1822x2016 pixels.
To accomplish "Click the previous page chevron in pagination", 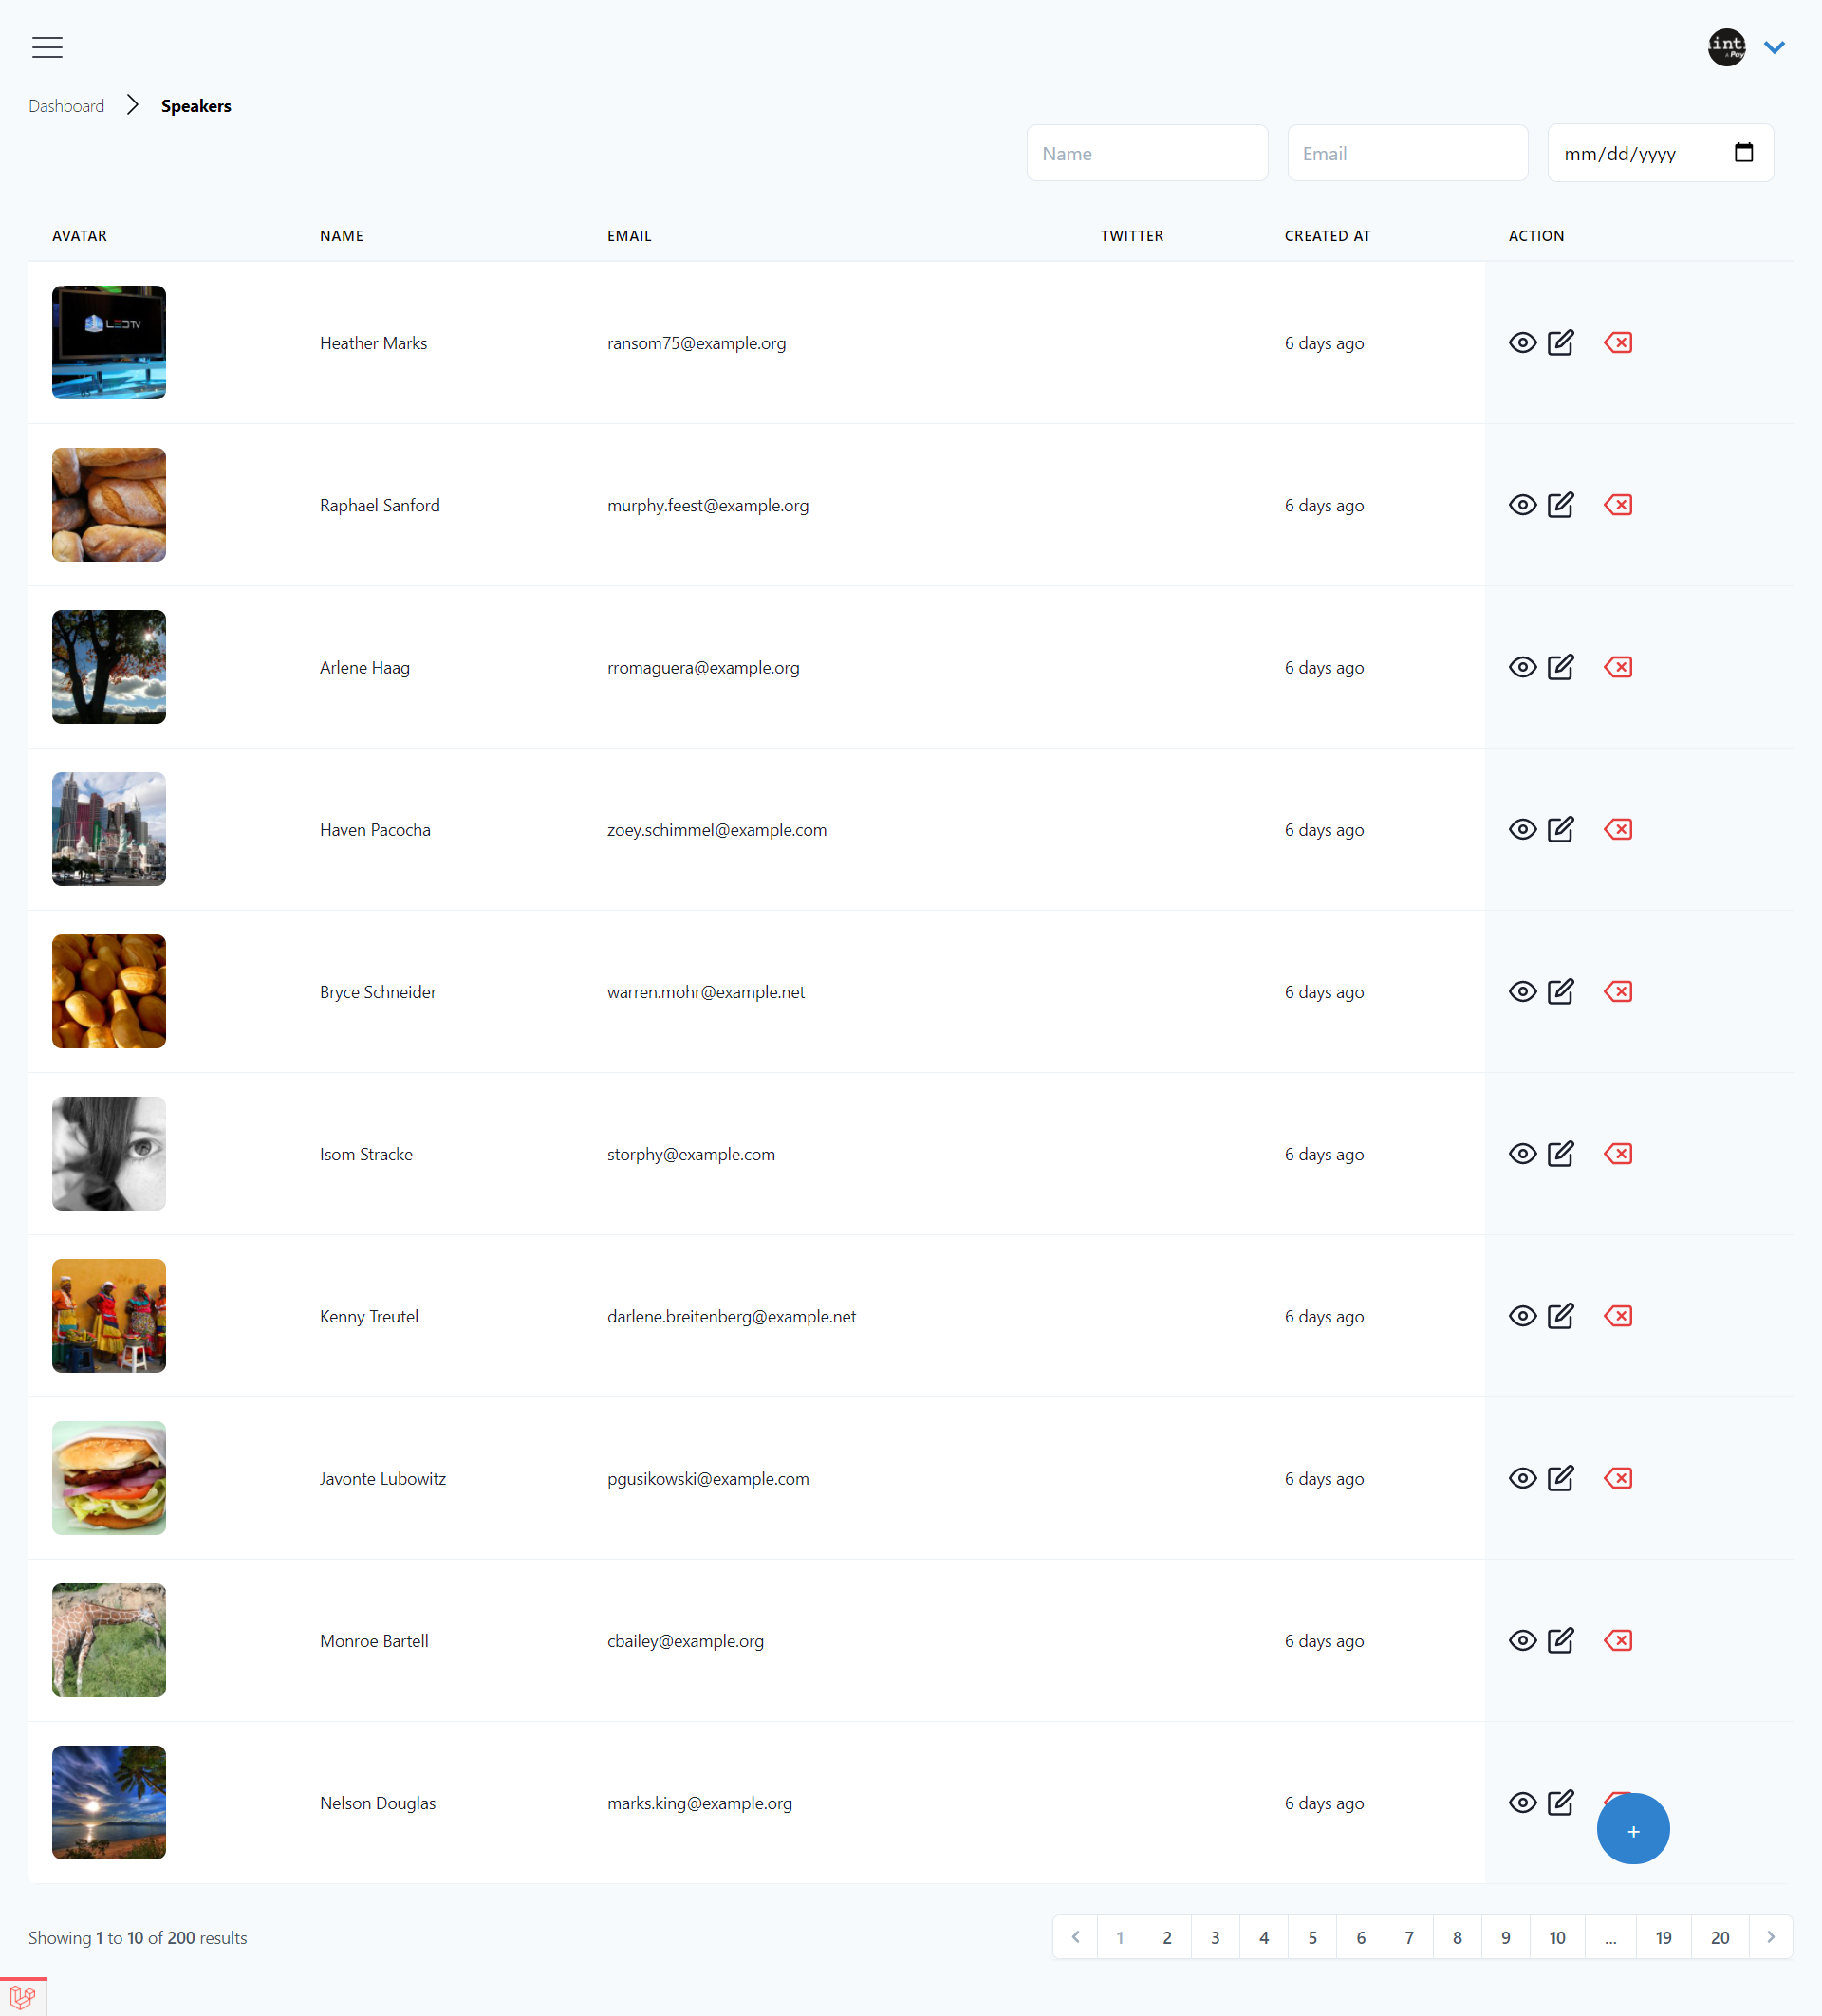I will pyautogui.click(x=1075, y=1937).
